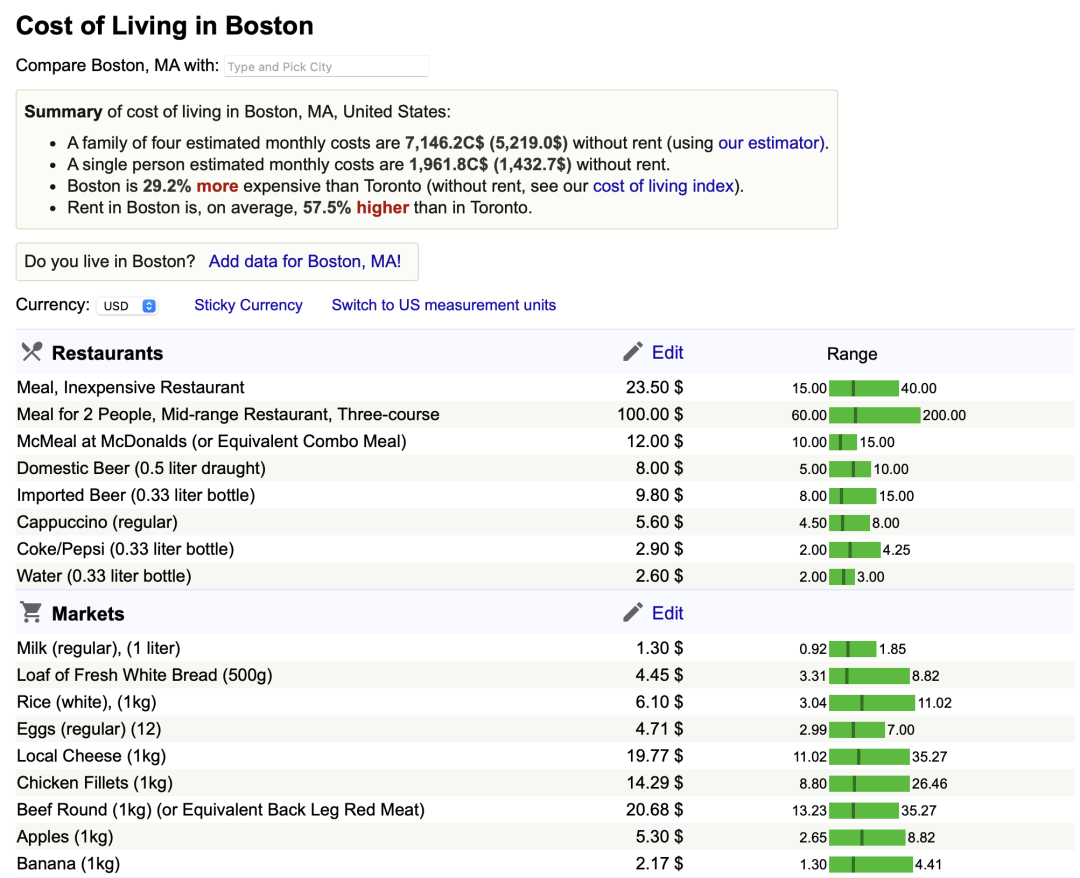Click the '57.5% higher' summary text
Image resolution: width=1080 pixels, height=878 pixels.
(356, 207)
